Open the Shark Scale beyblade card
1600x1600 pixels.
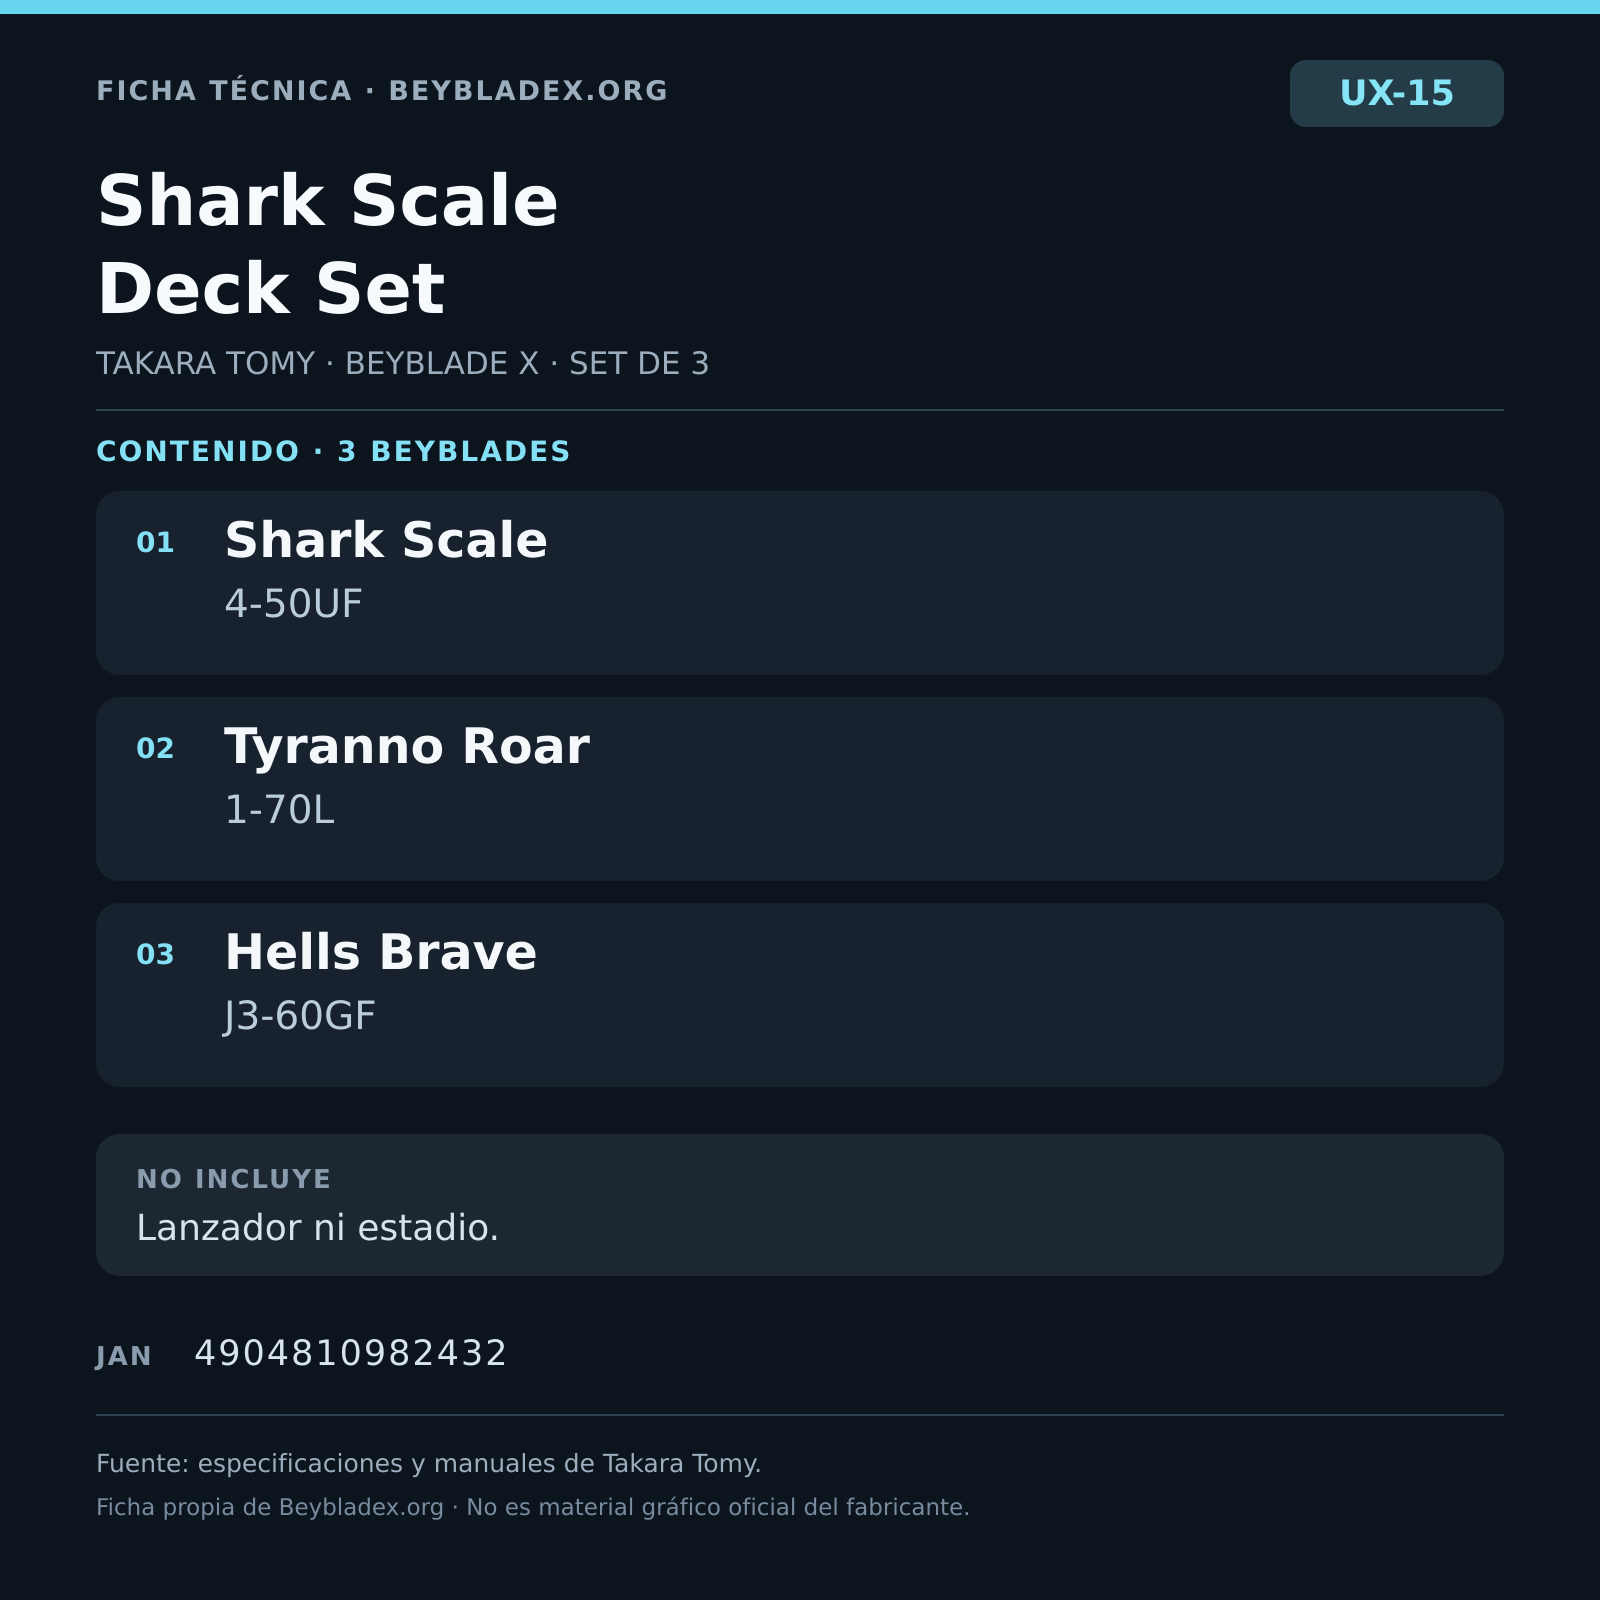point(800,583)
